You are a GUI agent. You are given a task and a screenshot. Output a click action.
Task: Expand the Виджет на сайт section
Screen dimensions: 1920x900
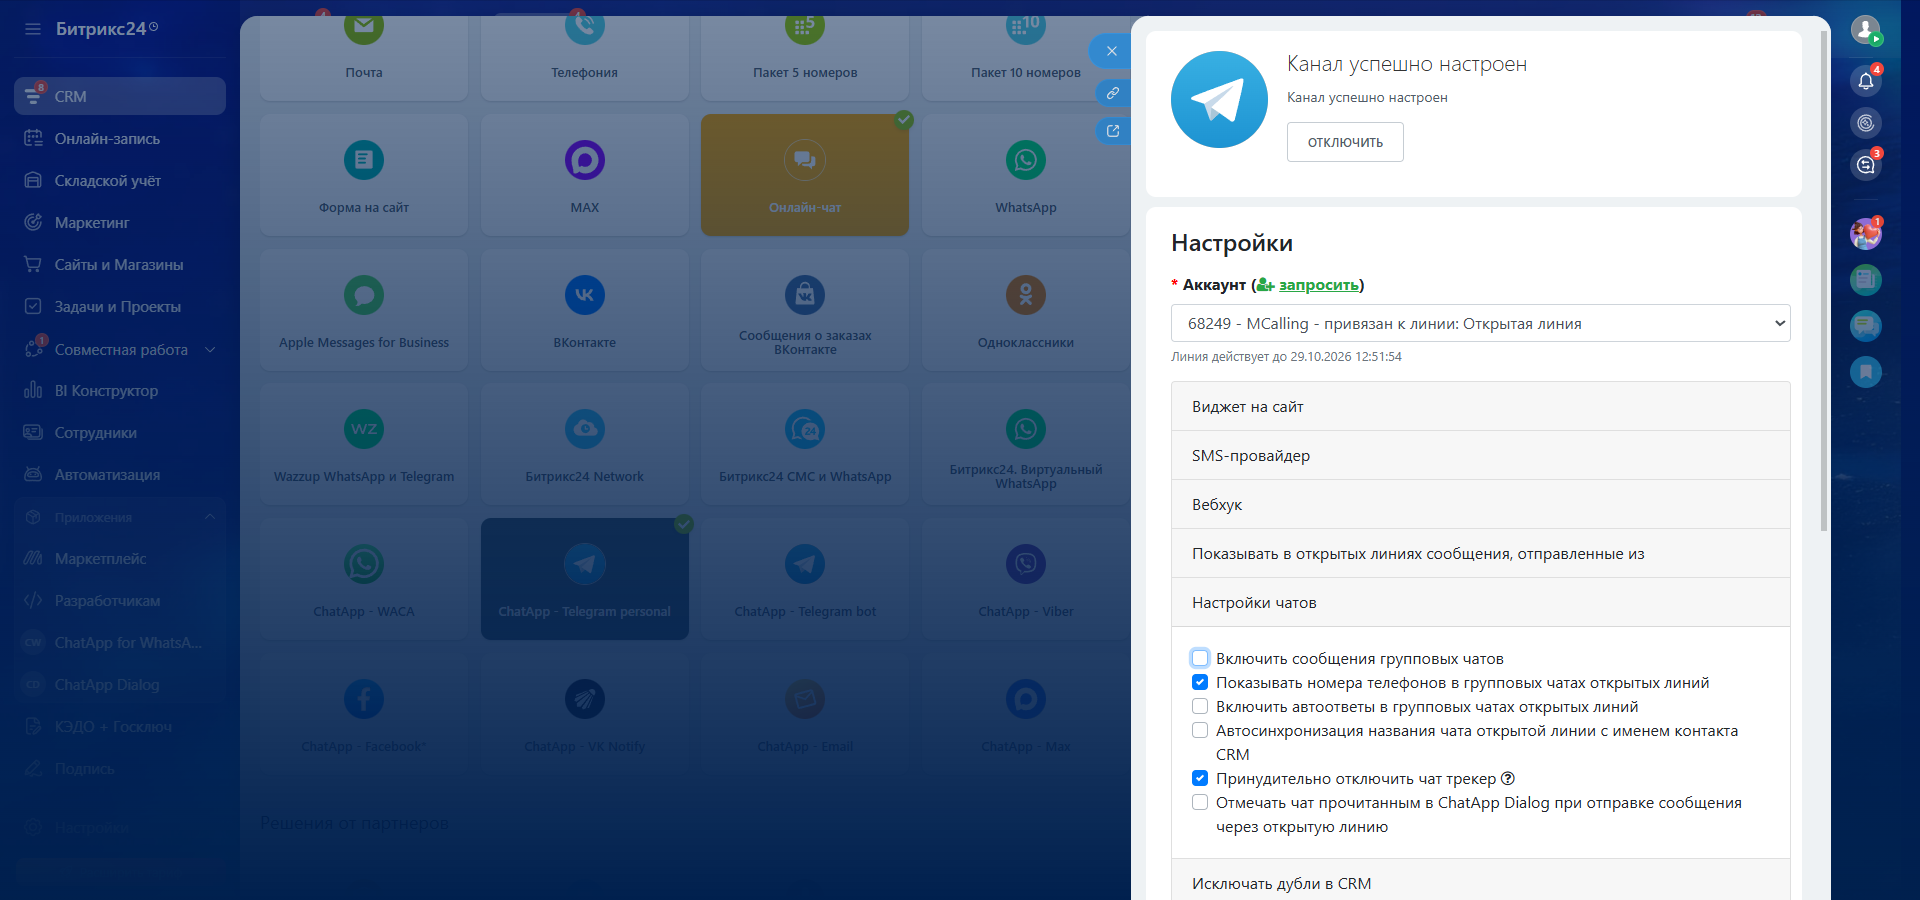pyautogui.click(x=1480, y=407)
